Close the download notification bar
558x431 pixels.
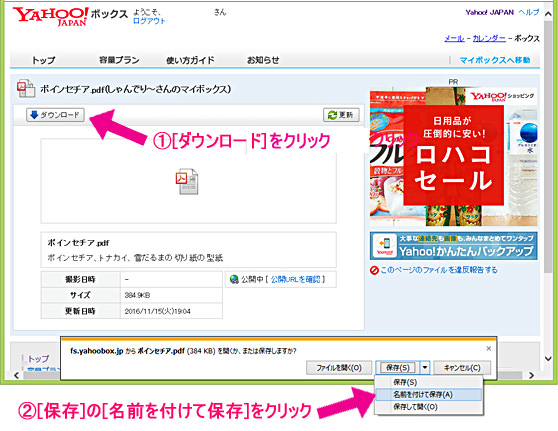coord(489,348)
